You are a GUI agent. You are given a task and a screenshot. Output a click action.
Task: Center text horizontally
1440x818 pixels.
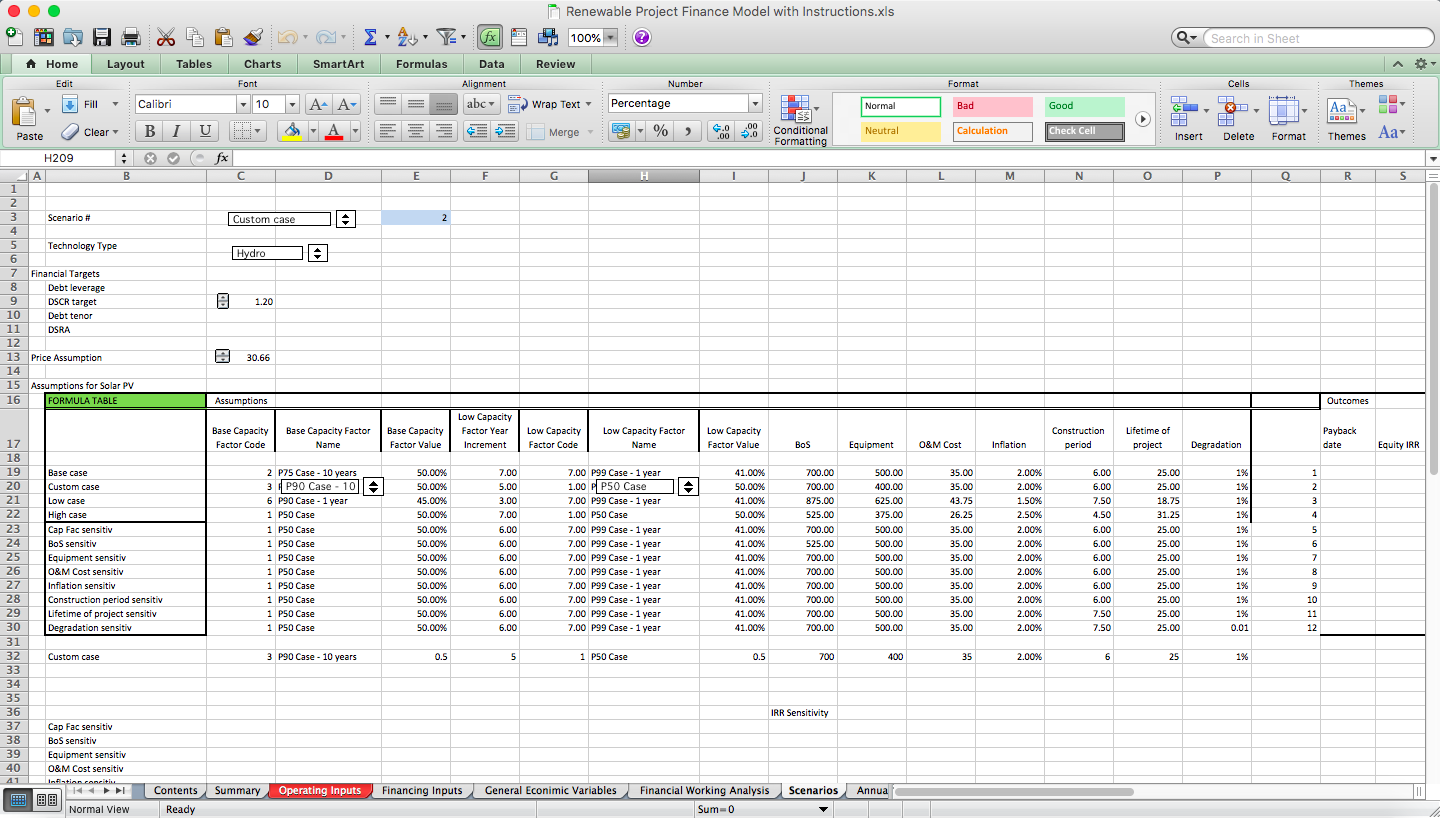pos(416,131)
